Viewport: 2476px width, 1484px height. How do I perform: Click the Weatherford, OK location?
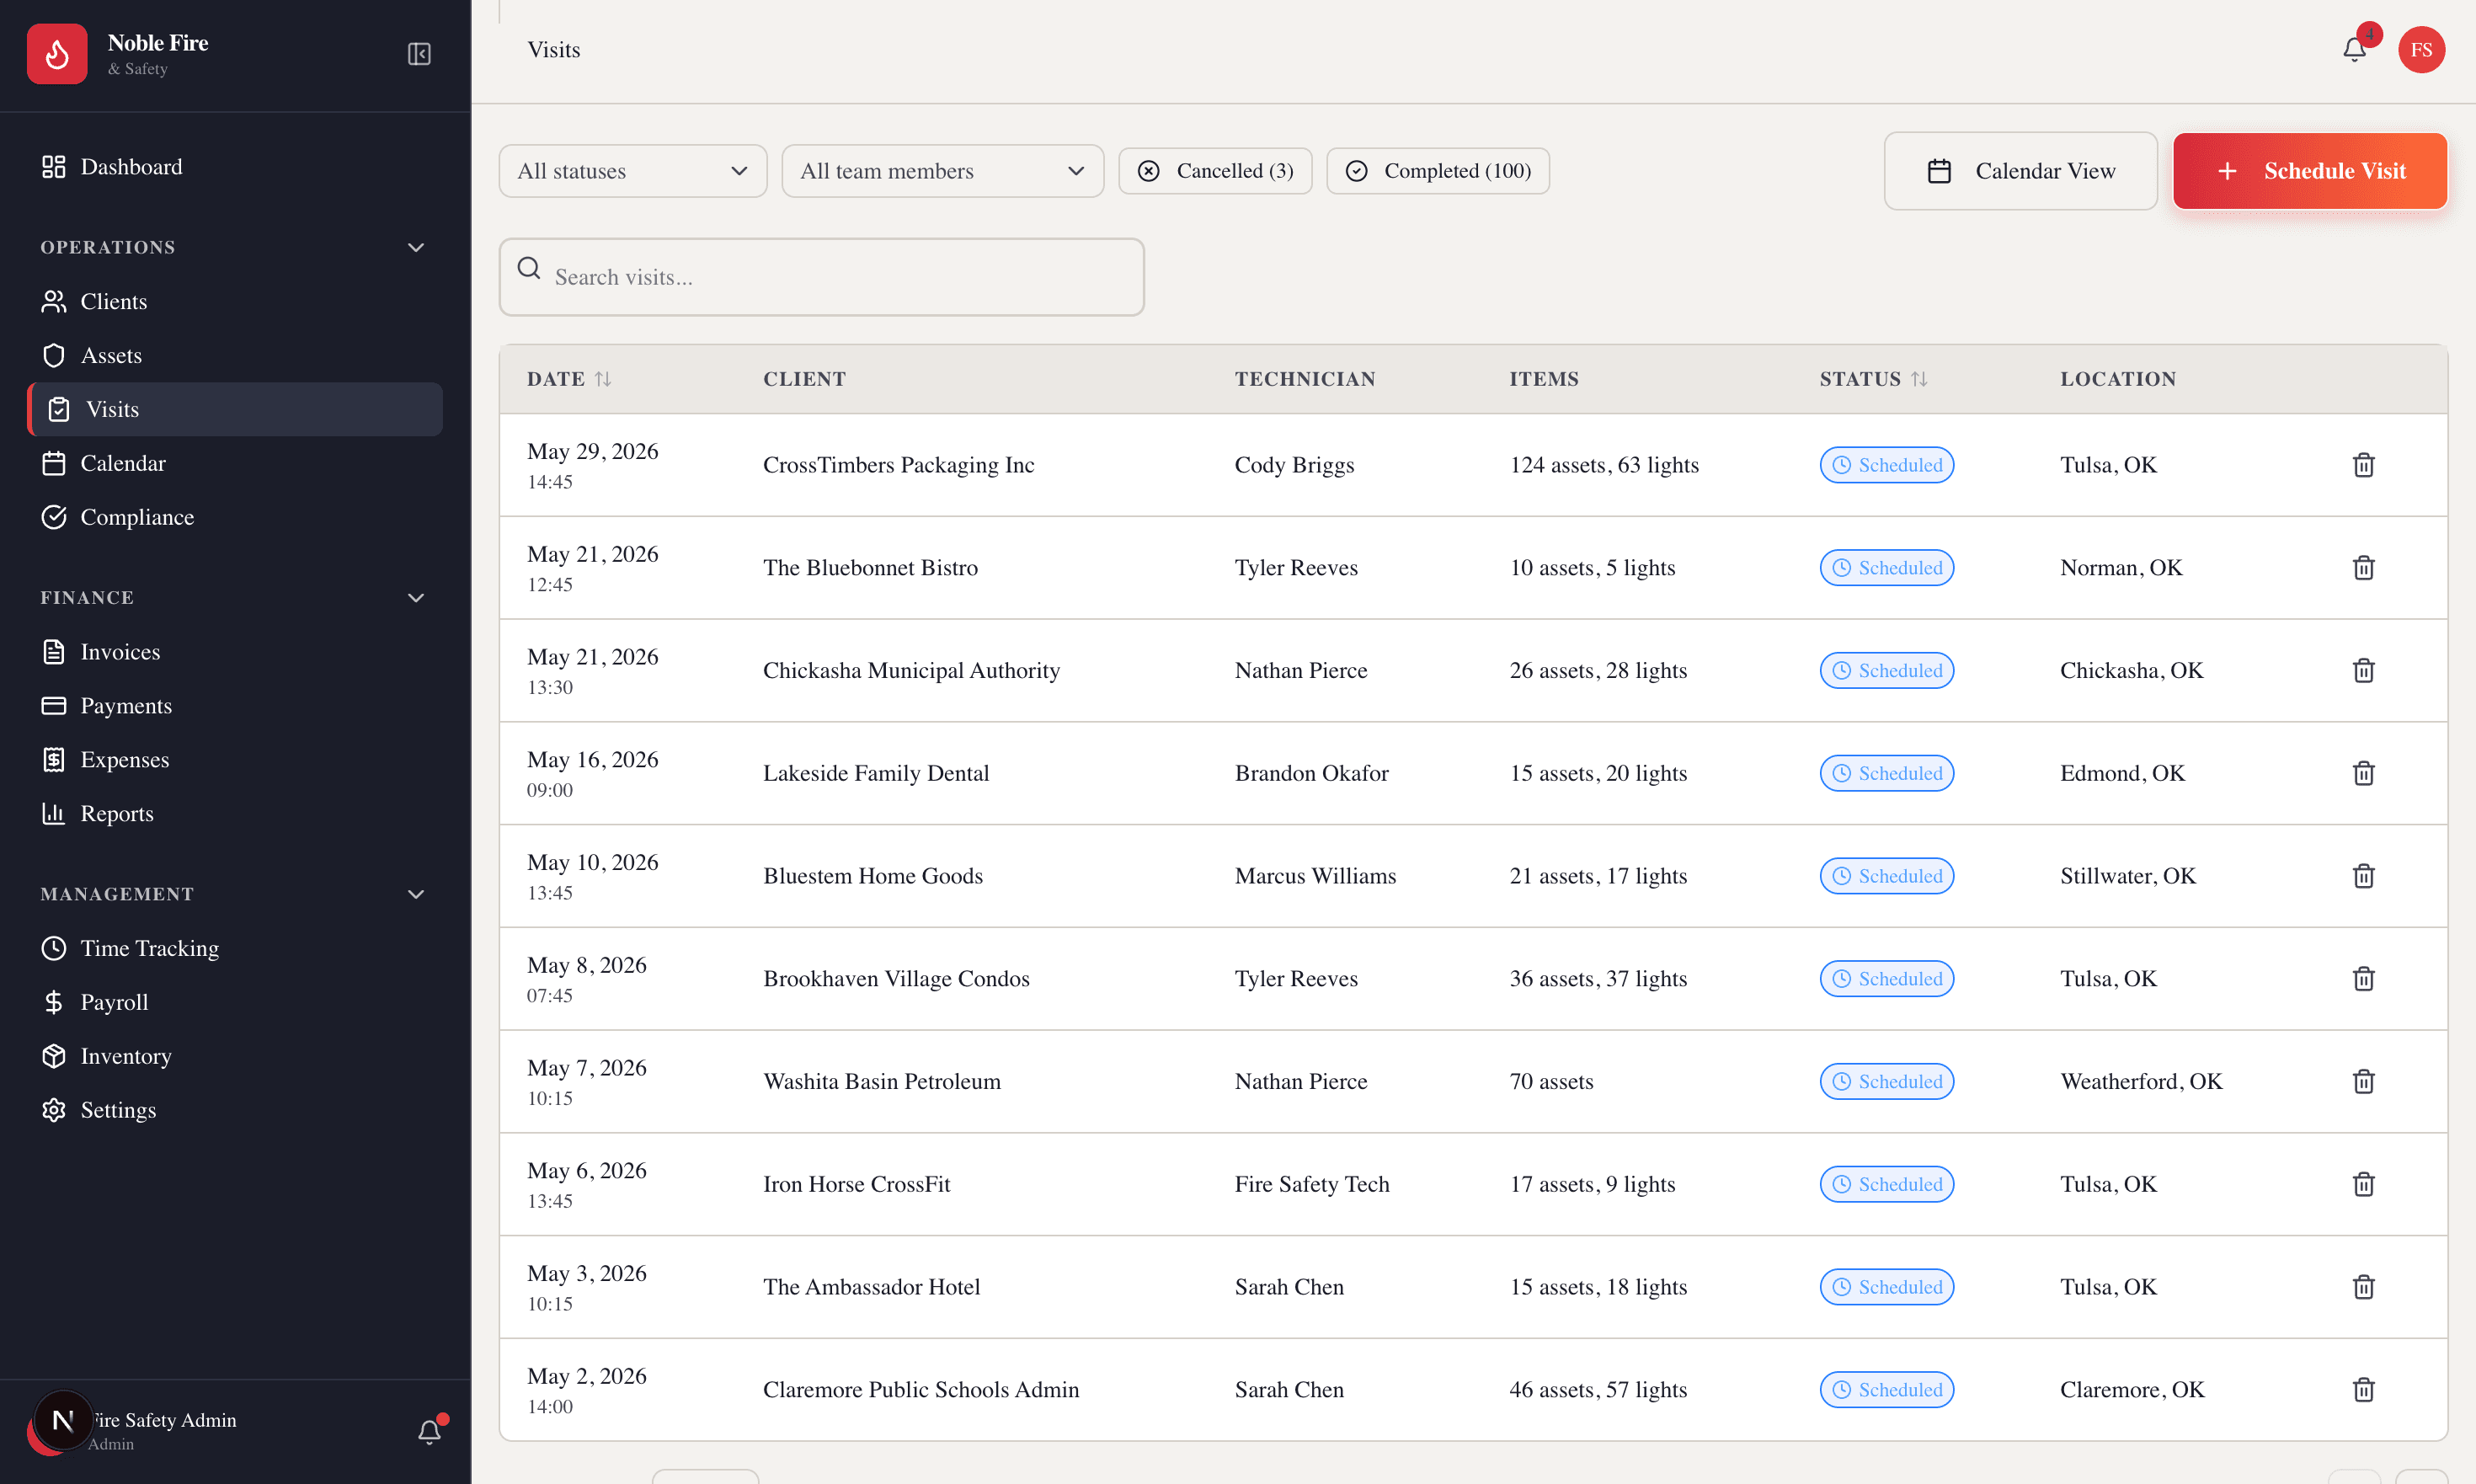pos(2141,1082)
